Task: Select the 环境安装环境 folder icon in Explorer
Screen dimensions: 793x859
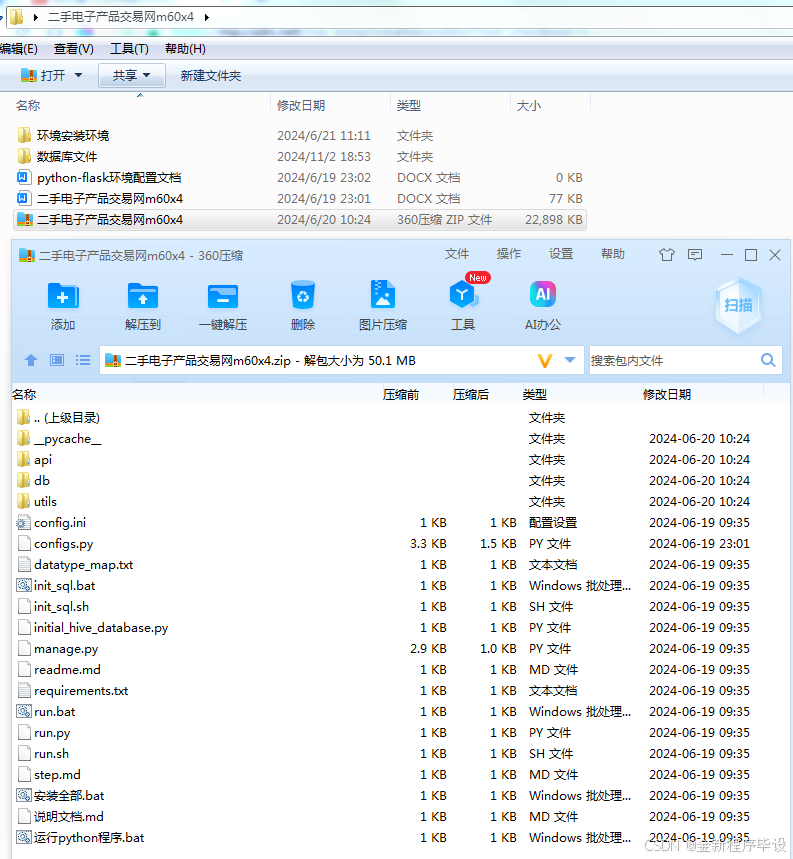Action: click(x=24, y=135)
